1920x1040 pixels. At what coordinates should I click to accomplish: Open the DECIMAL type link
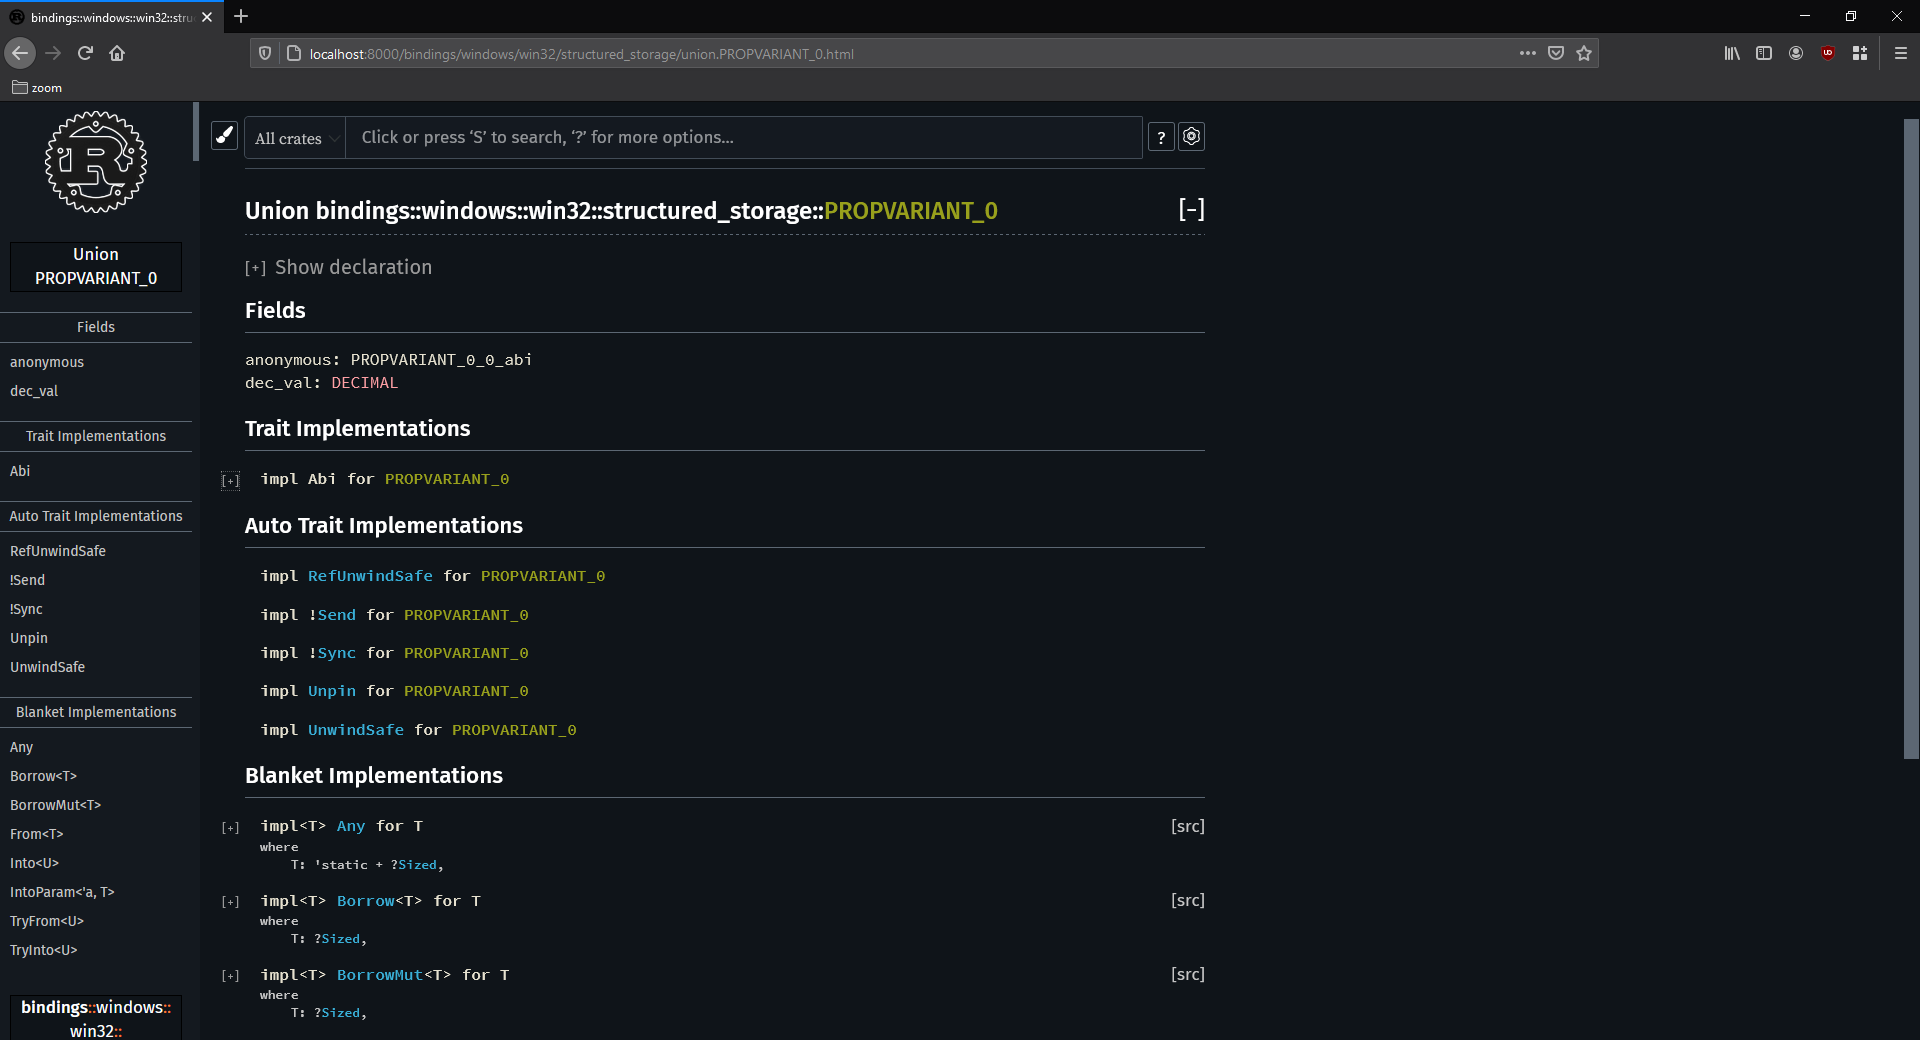364,383
